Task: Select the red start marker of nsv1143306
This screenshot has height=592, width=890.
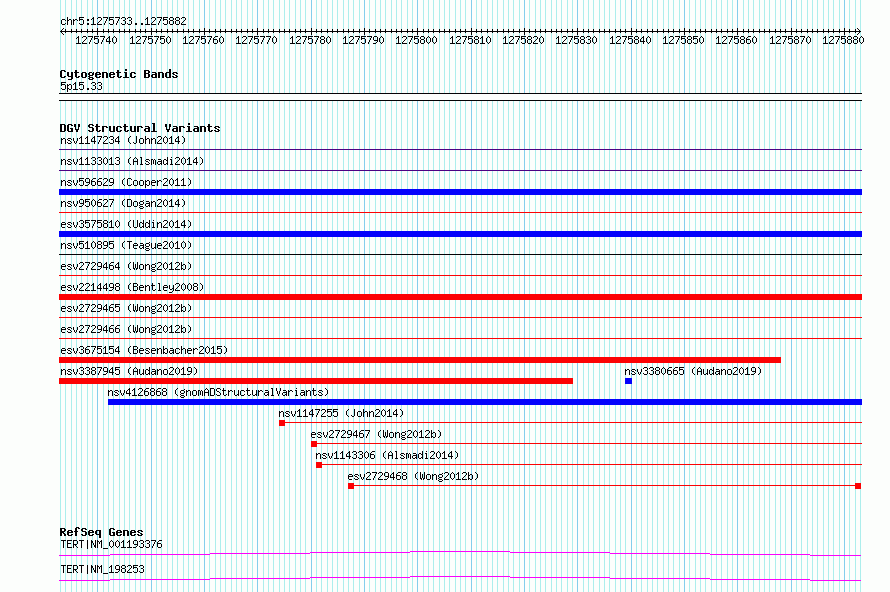Action: [x=319, y=465]
